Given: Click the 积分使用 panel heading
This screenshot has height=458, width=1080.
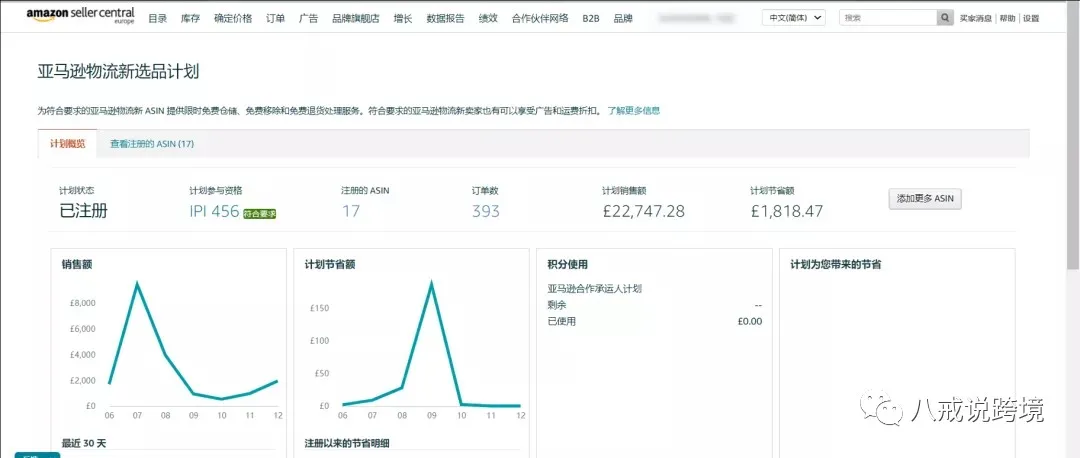Looking at the screenshot, I should click(x=568, y=264).
